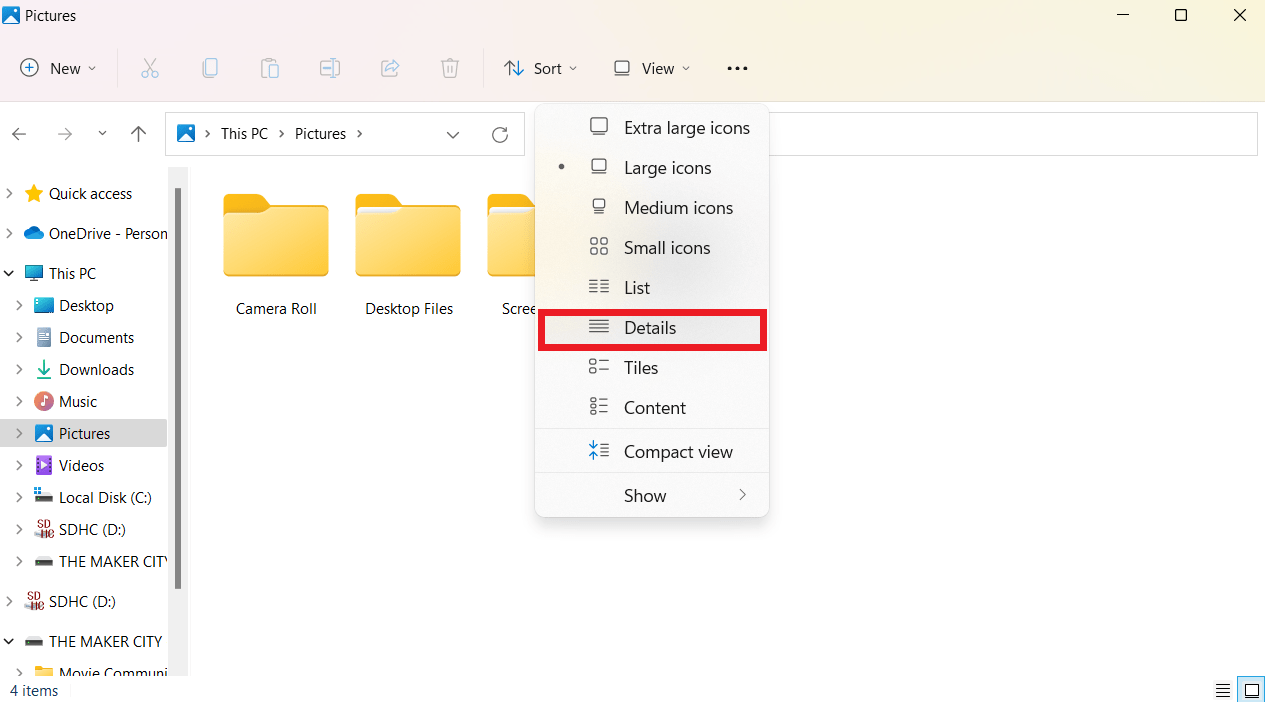Select Large icons view option
Image resolution: width=1265 pixels, height=702 pixels.
point(667,168)
